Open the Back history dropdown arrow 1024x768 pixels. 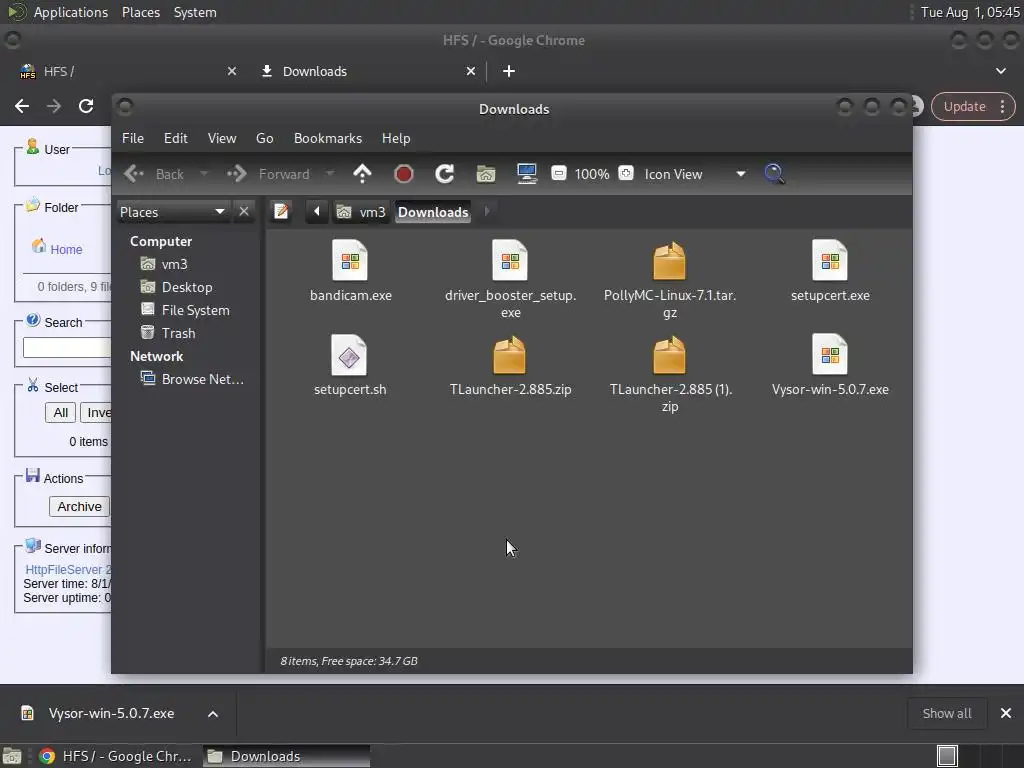tap(204, 174)
